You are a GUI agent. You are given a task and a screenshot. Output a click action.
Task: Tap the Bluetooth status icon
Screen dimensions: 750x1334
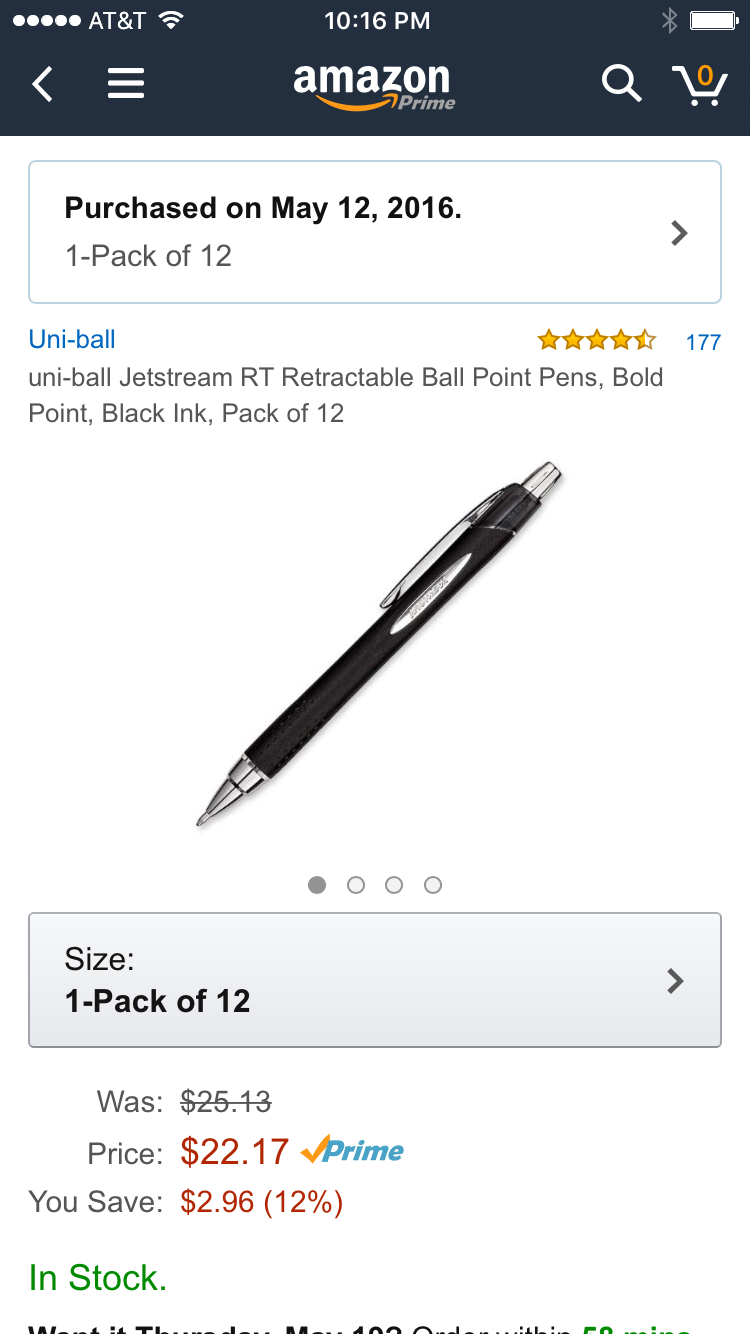tap(669, 20)
